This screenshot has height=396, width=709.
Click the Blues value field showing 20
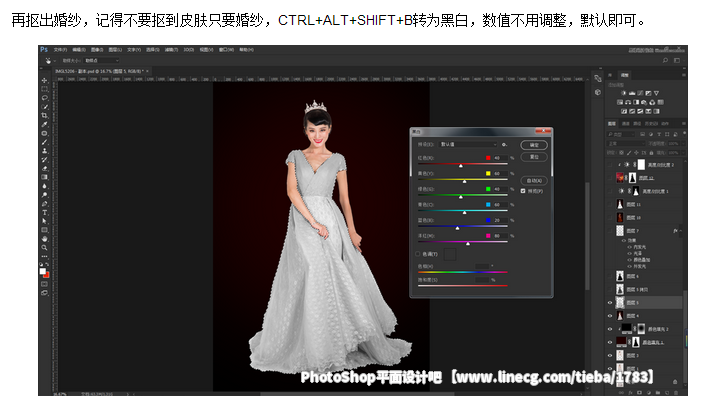pos(501,220)
